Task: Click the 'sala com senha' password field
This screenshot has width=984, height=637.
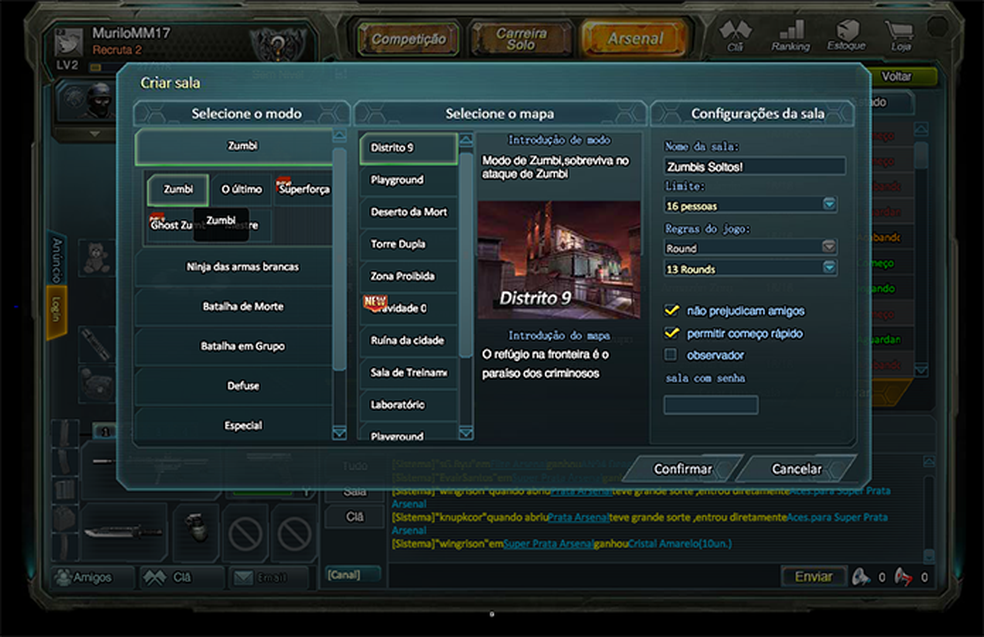Action: [710, 405]
